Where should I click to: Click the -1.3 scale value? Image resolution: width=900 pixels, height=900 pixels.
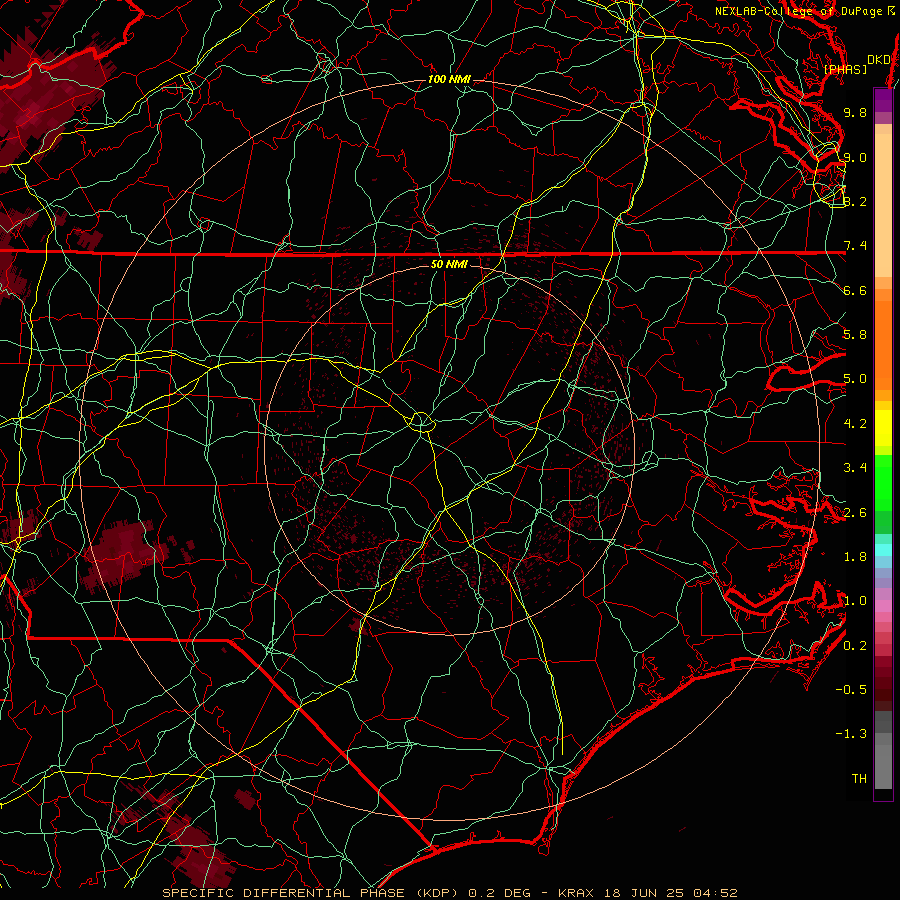851,734
